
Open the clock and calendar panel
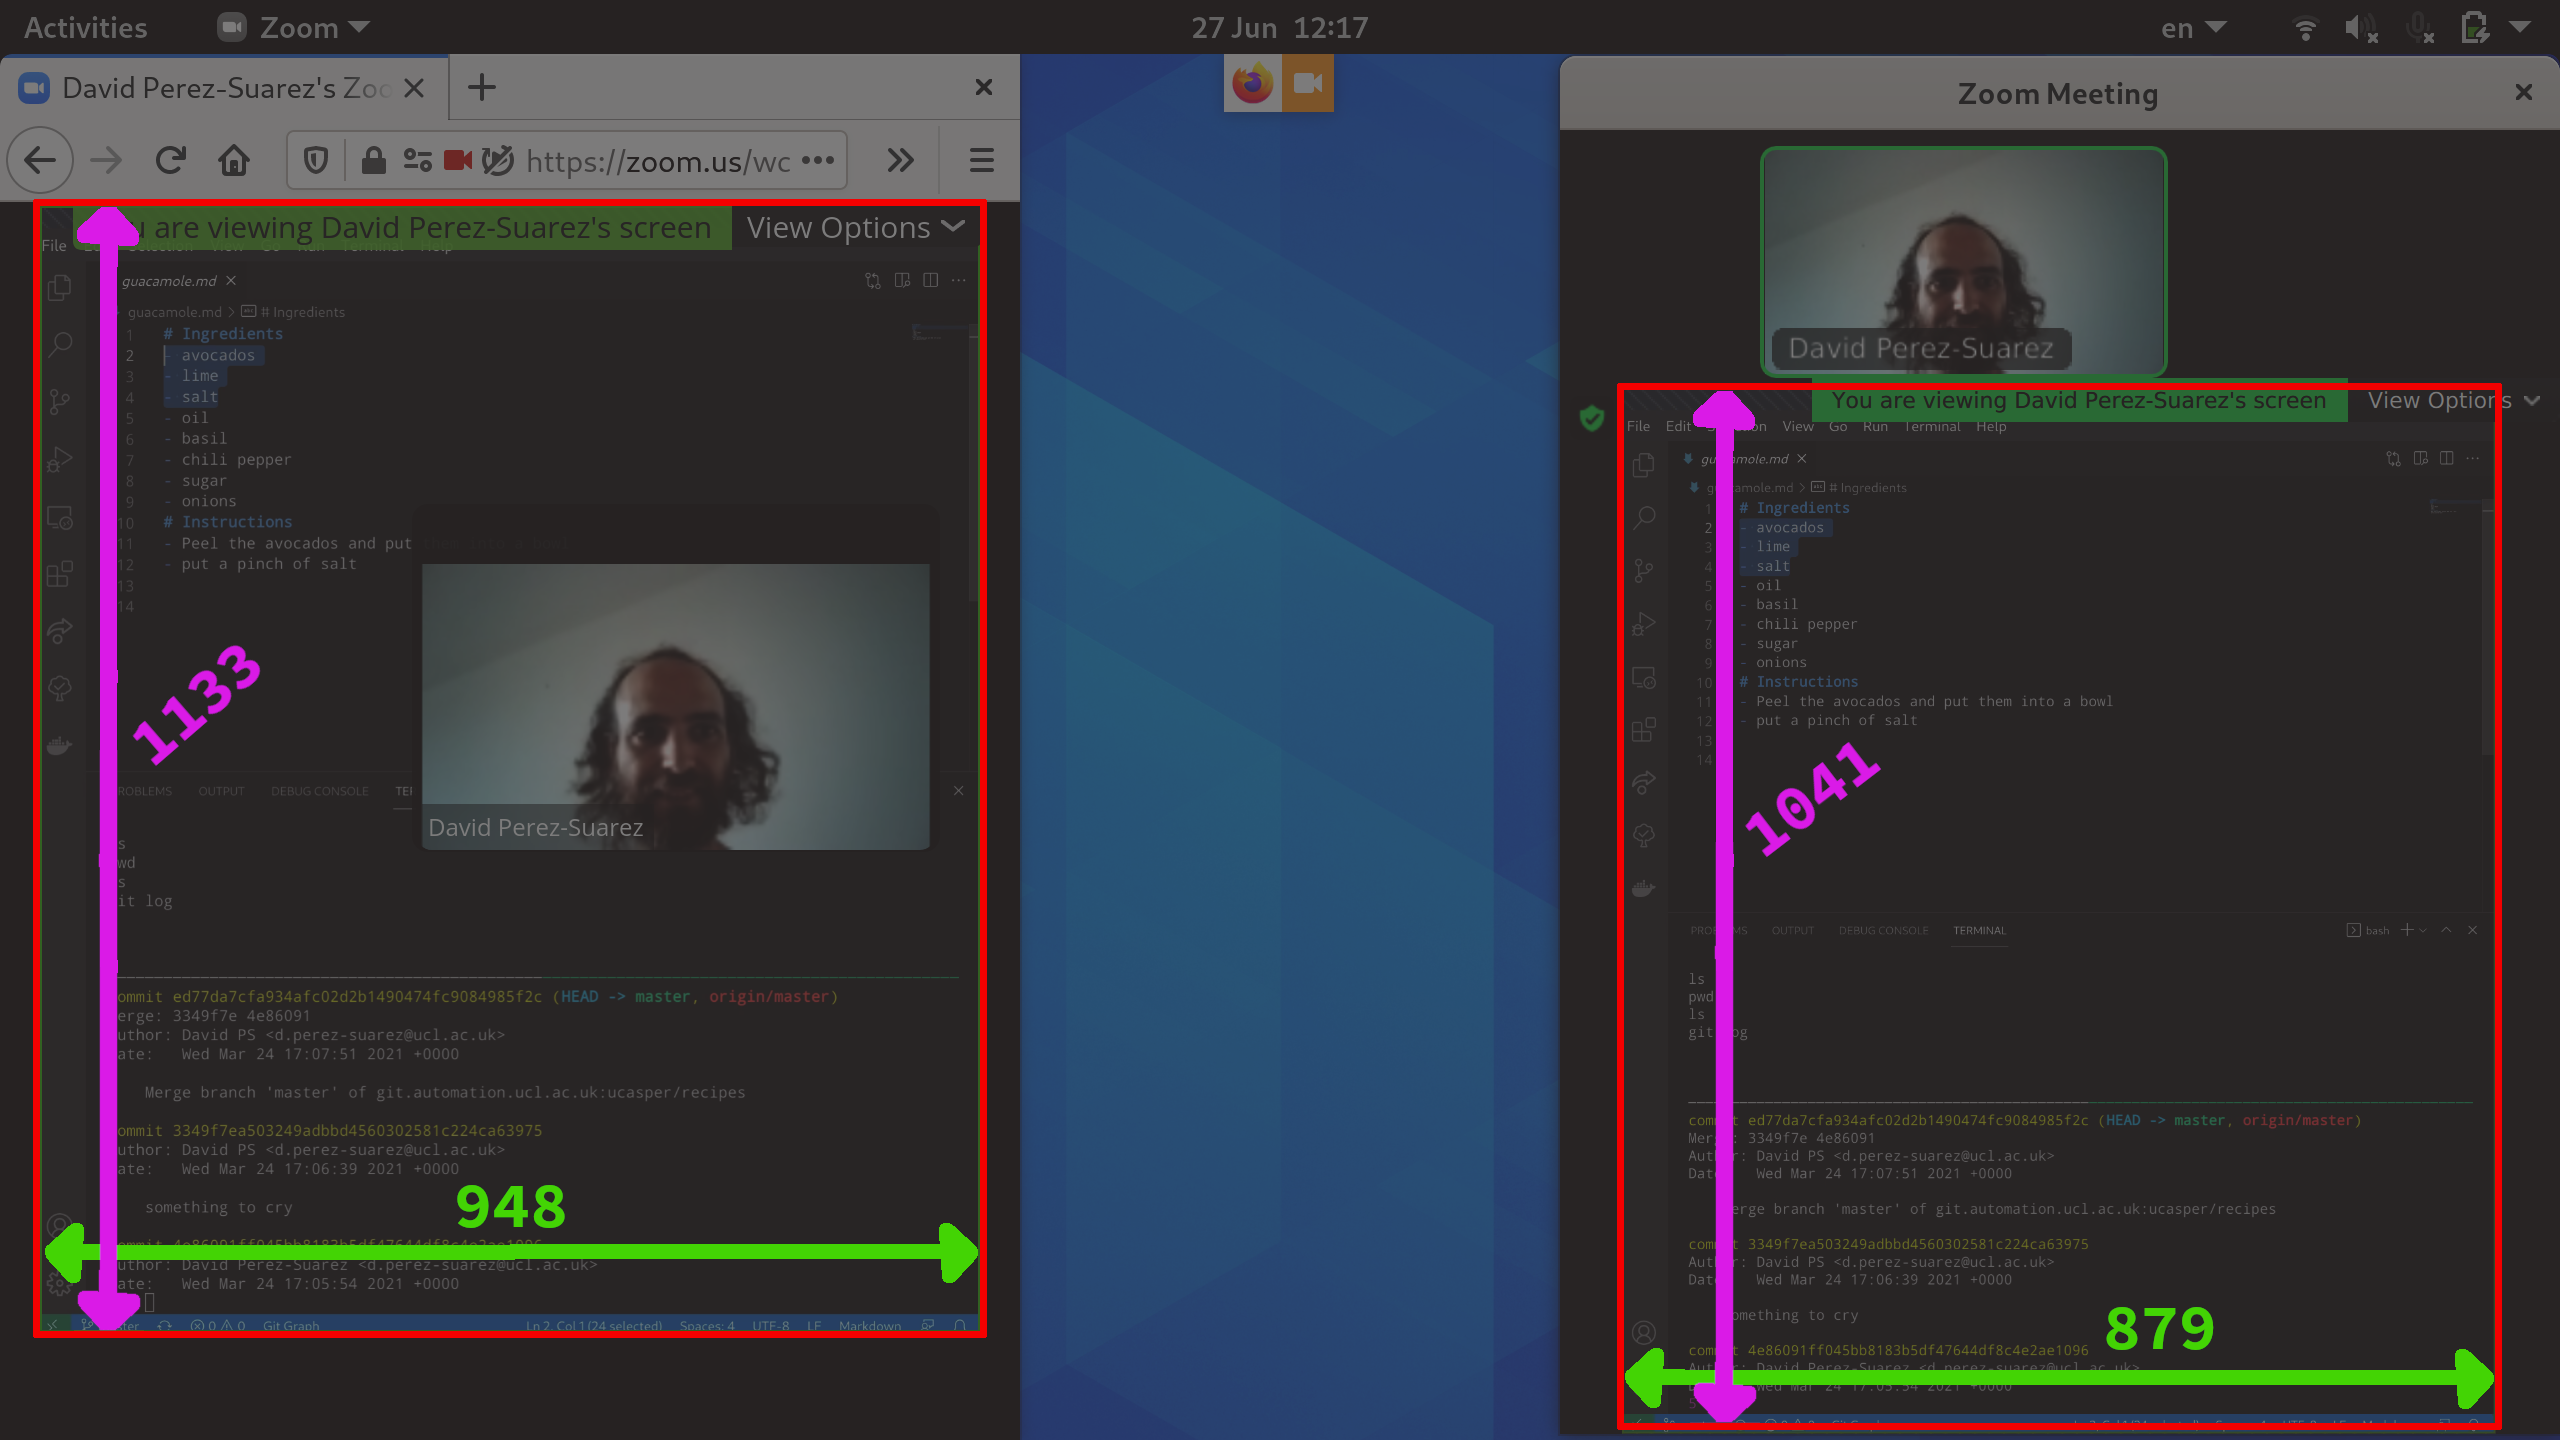tap(1279, 27)
